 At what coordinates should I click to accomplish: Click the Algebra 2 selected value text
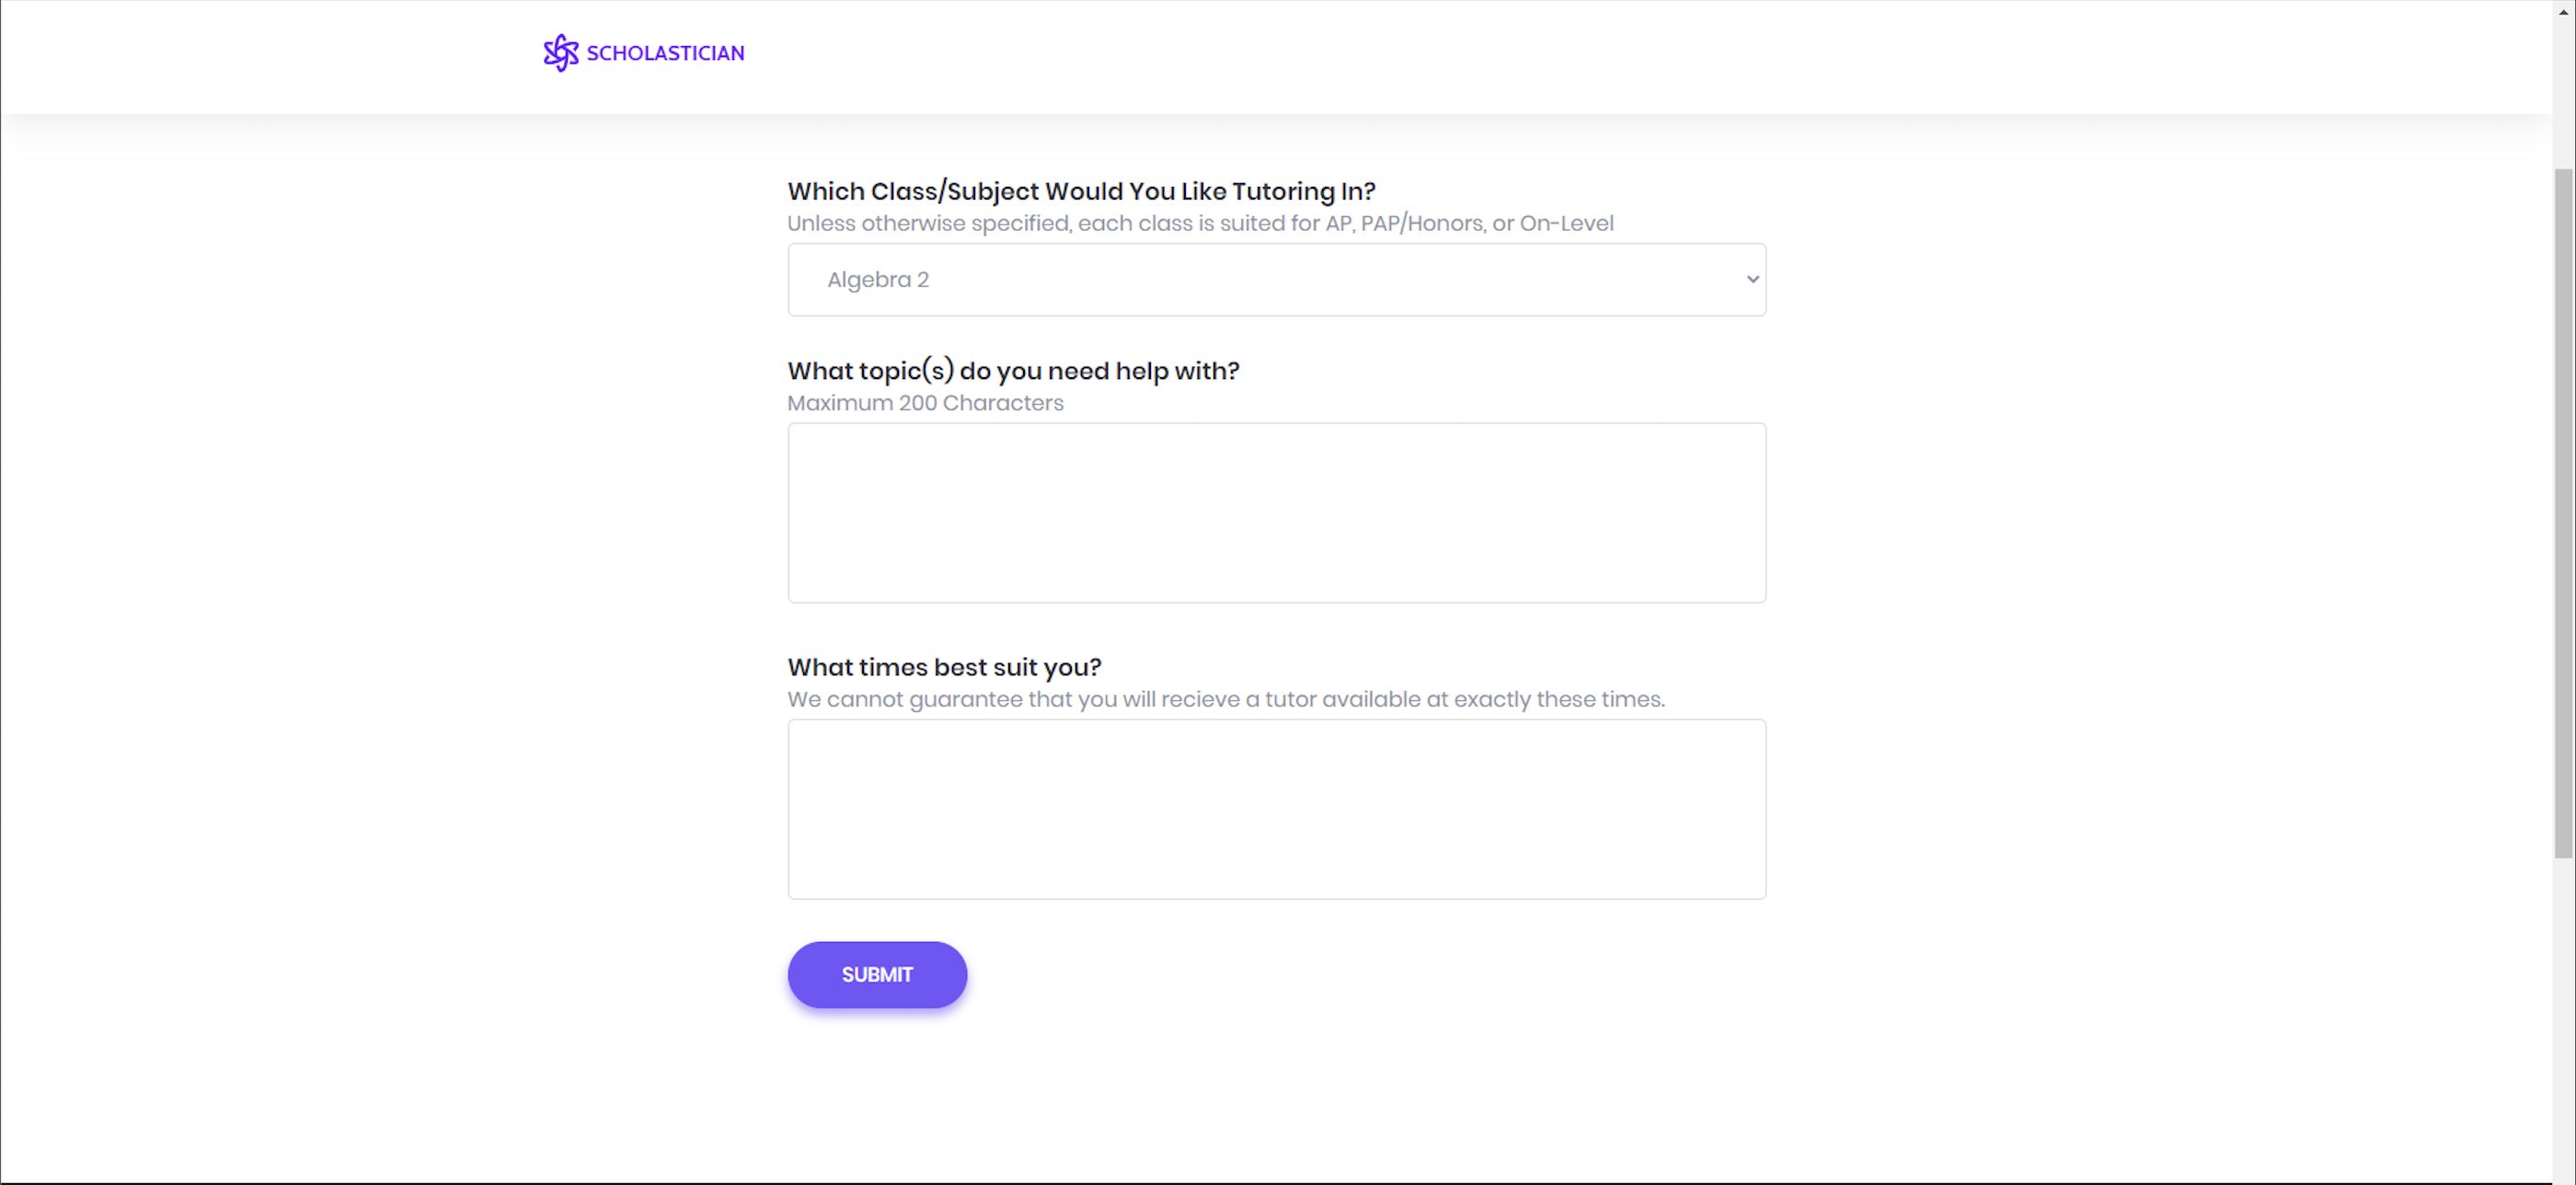(878, 280)
